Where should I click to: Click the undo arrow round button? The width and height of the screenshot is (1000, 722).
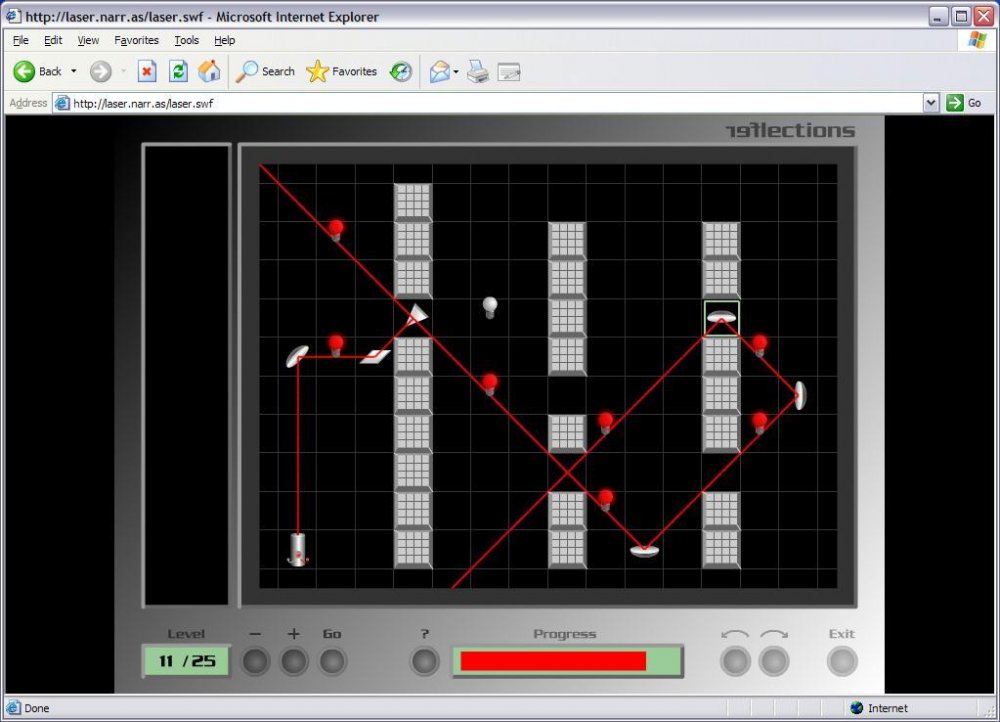tap(735, 661)
